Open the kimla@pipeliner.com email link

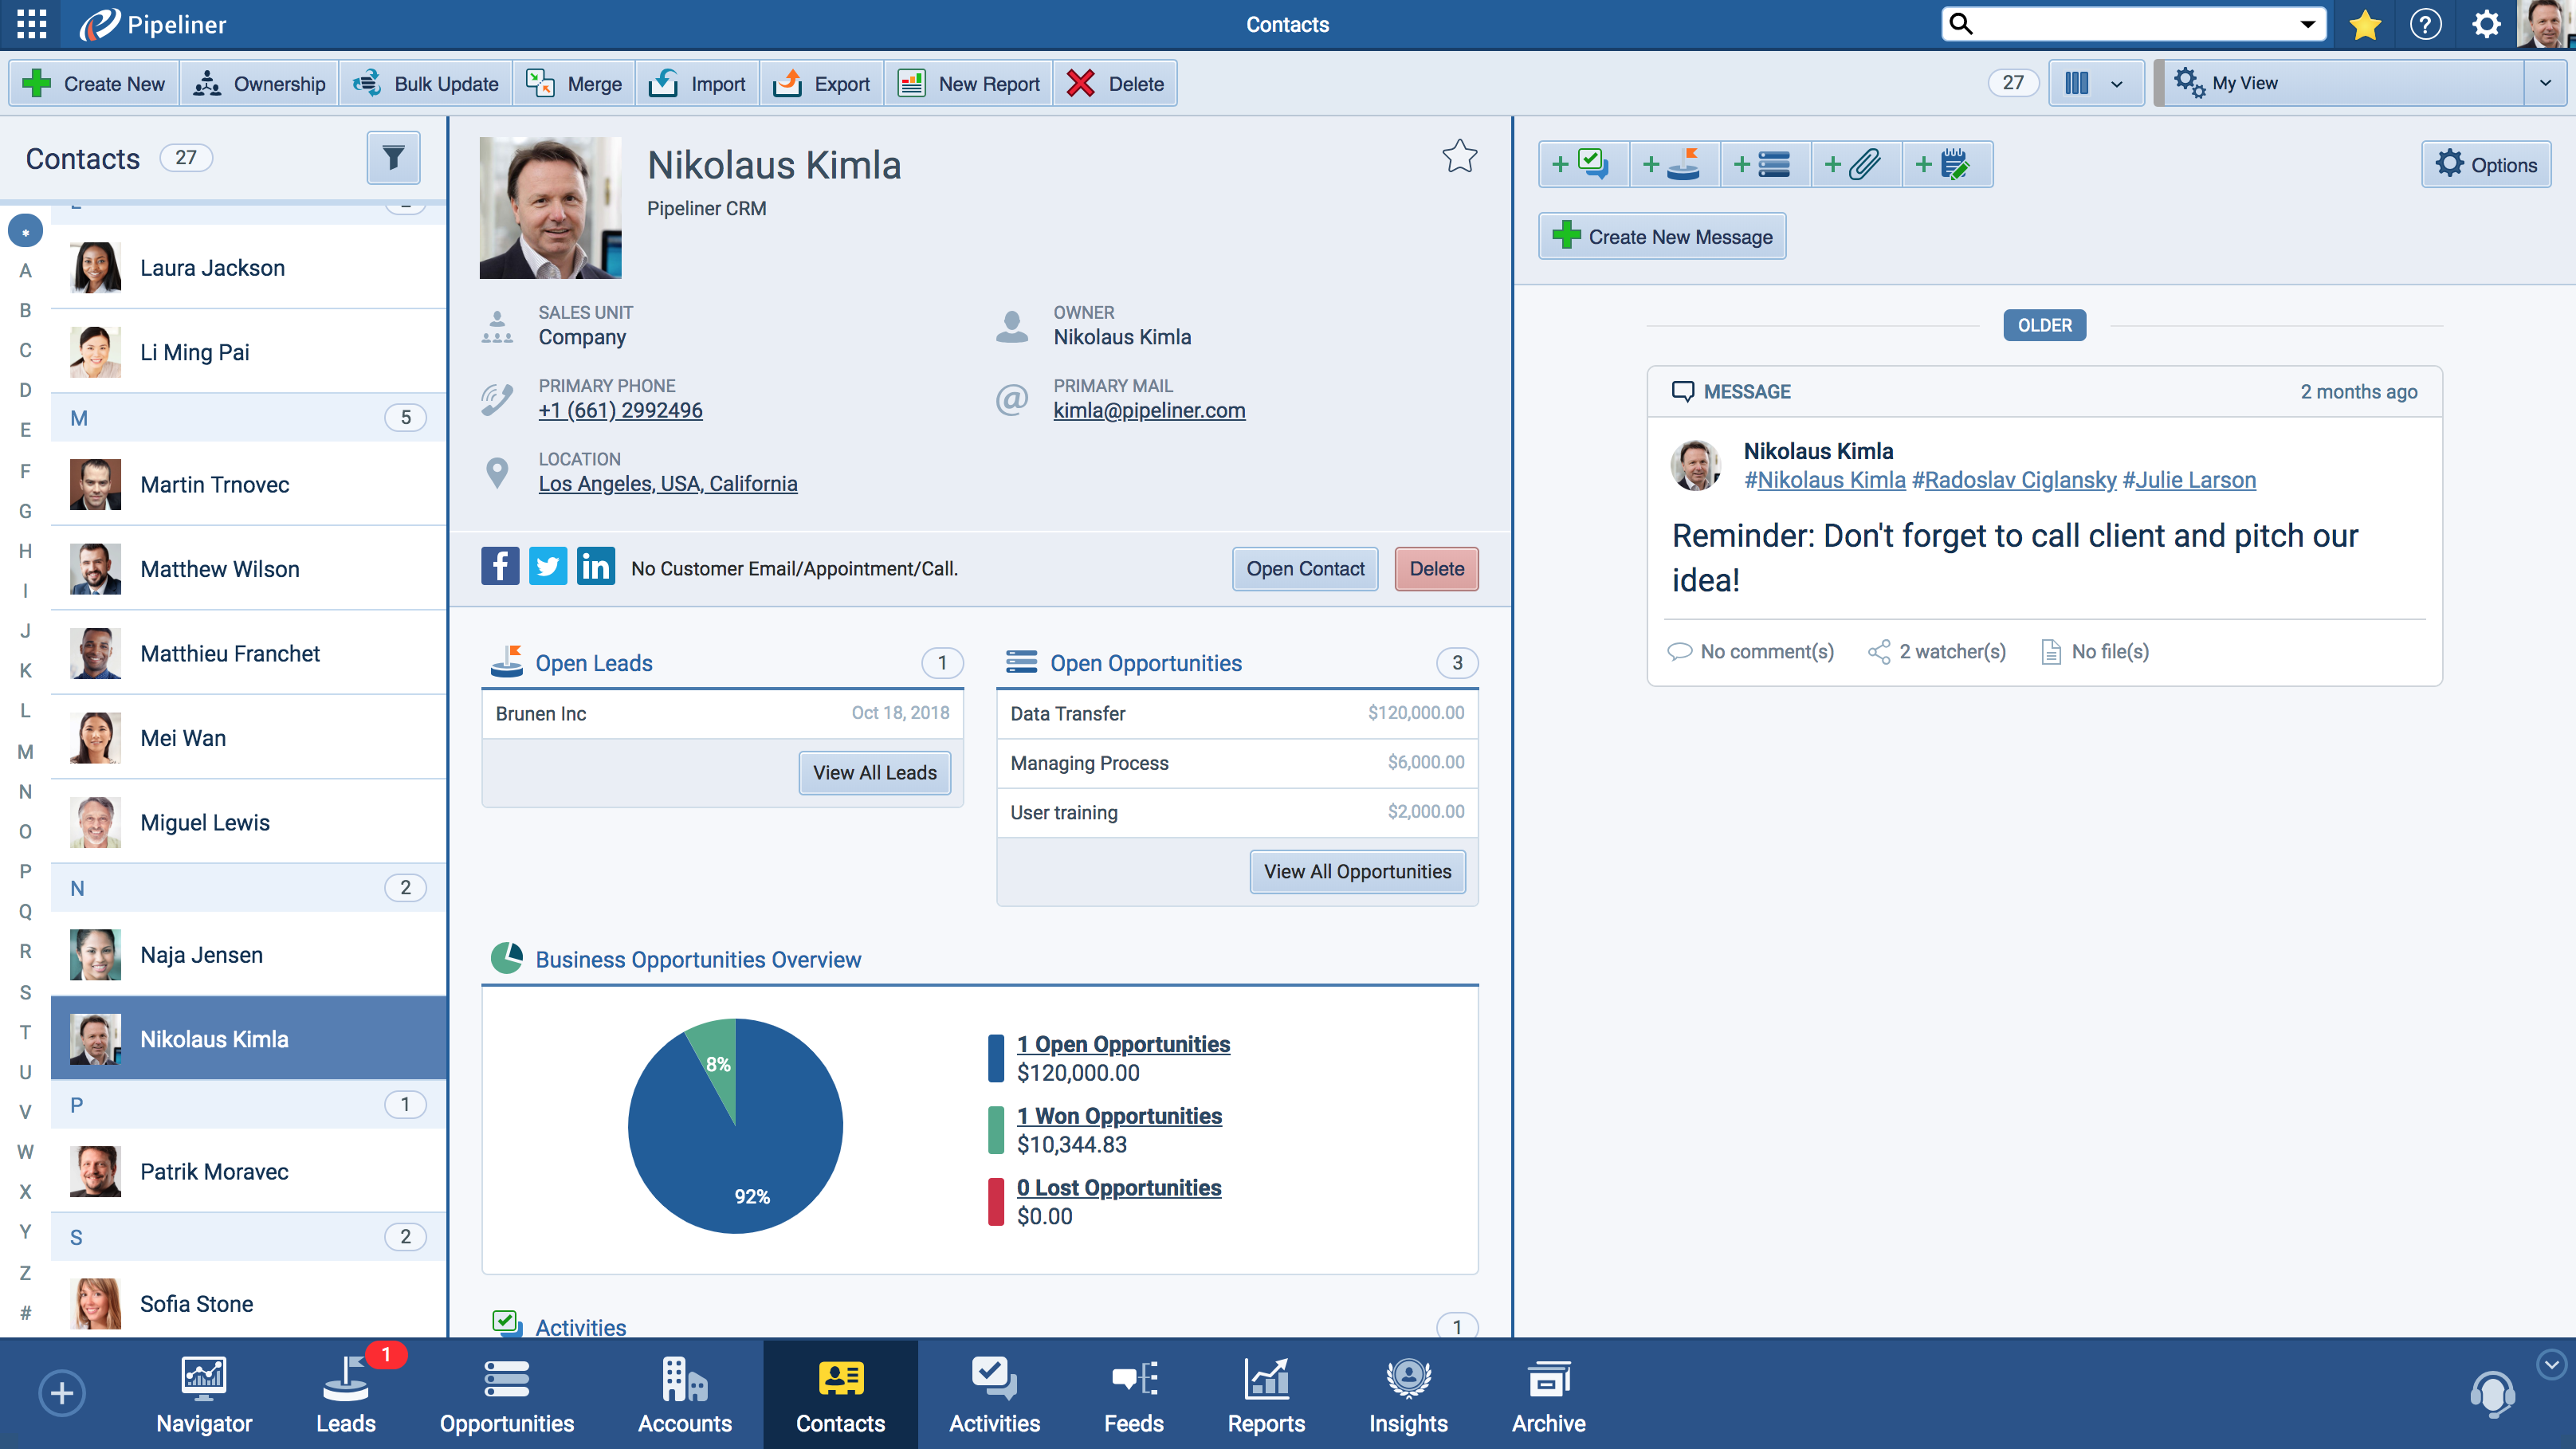pyautogui.click(x=1148, y=410)
